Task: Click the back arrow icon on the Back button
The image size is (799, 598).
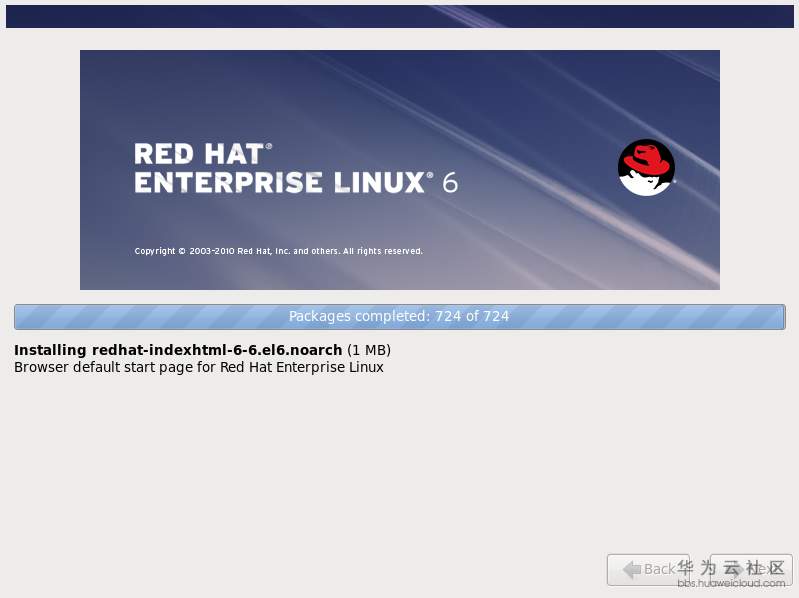Action: click(632, 569)
